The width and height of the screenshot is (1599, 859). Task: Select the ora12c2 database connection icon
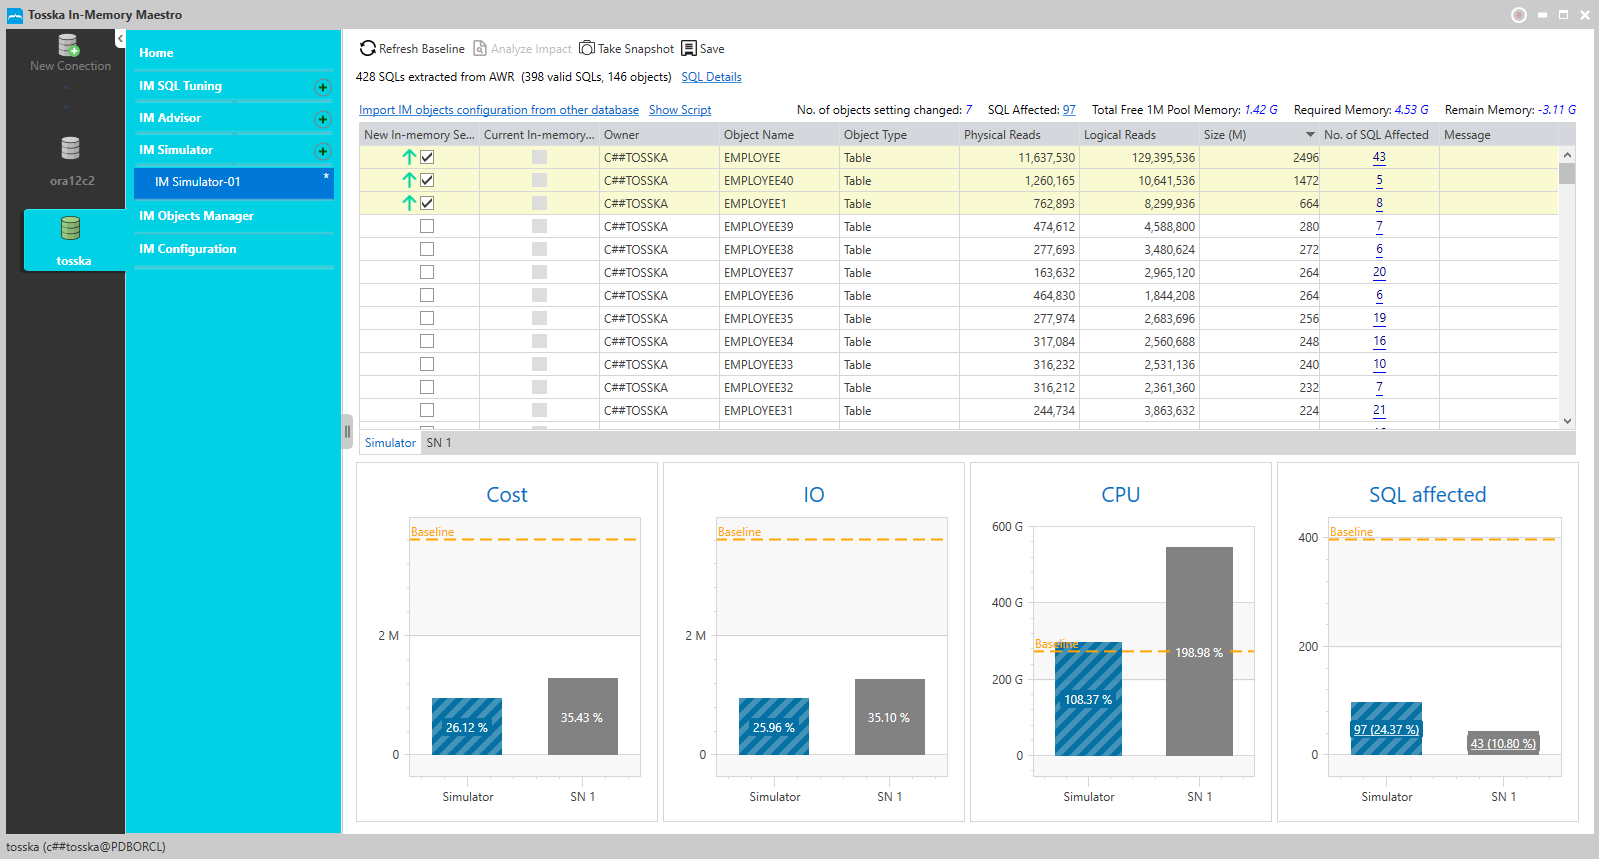[x=70, y=148]
